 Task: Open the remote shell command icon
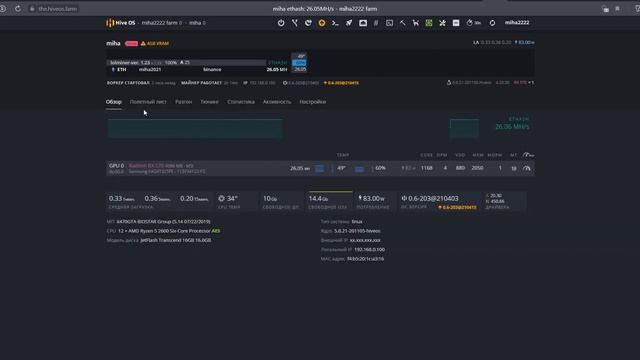(335, 23)
